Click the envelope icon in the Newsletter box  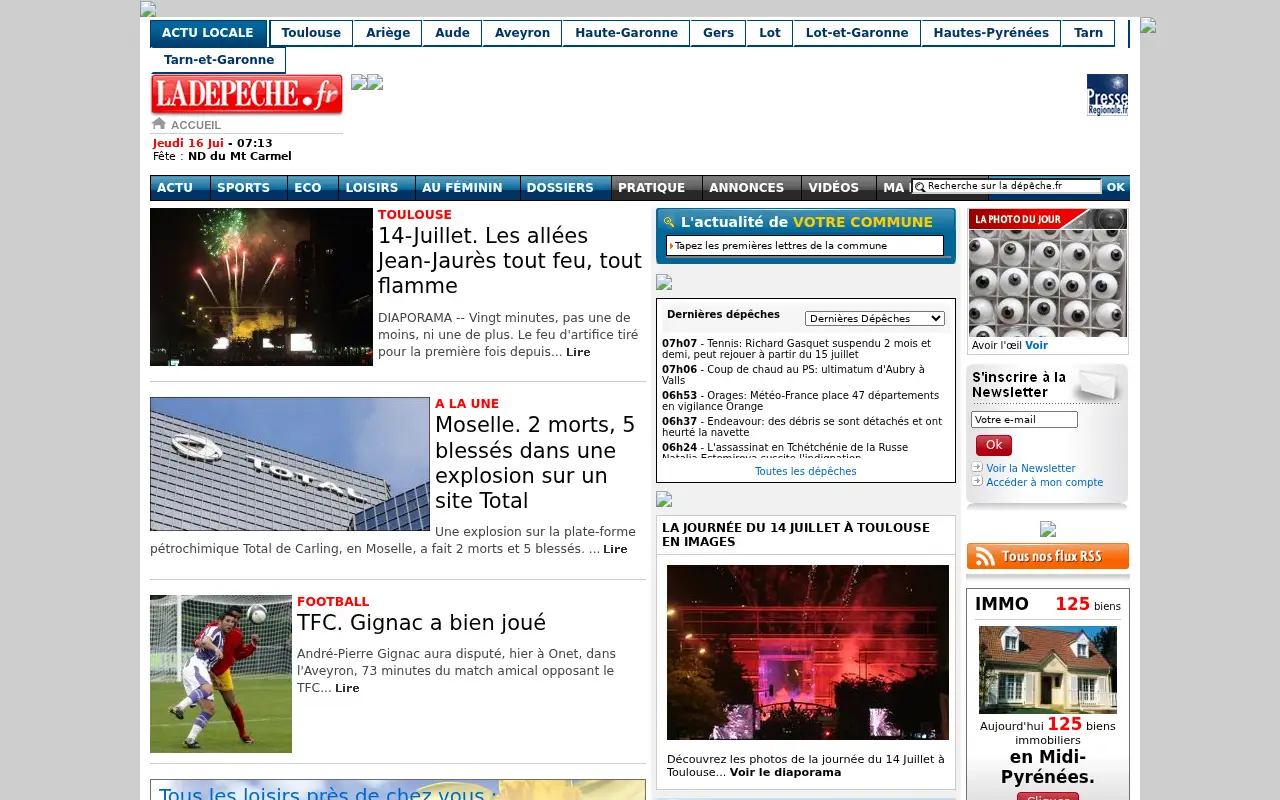pos(1096,385)
